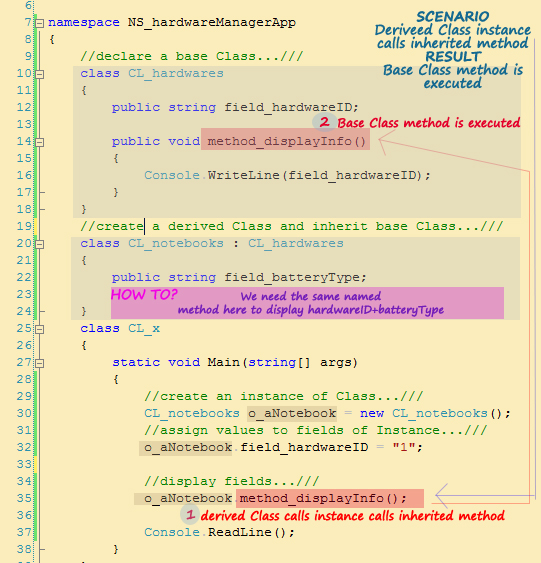Click the CL_hardwares base class reference after colon

(x=296, y=243)
